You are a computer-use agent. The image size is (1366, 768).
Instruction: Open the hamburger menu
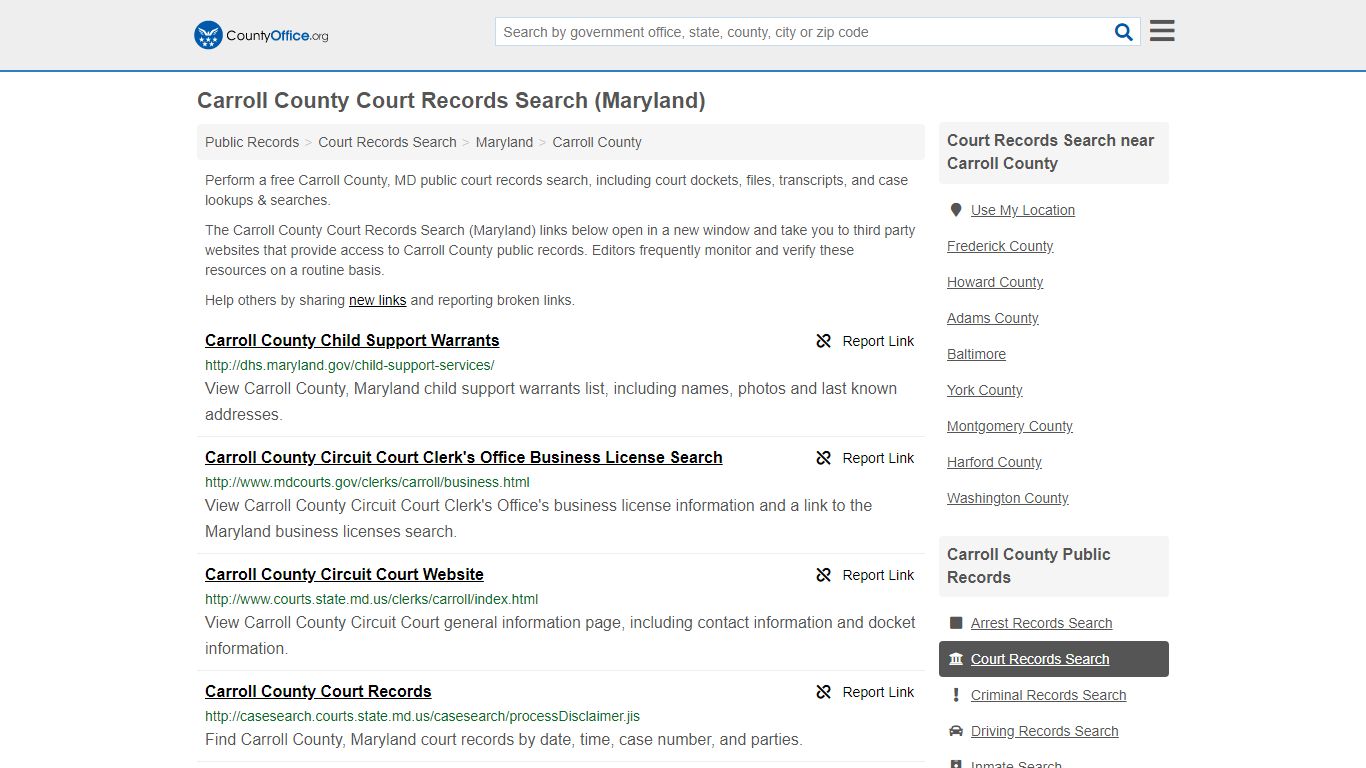pyautogui.click(x=1162, y=31)
